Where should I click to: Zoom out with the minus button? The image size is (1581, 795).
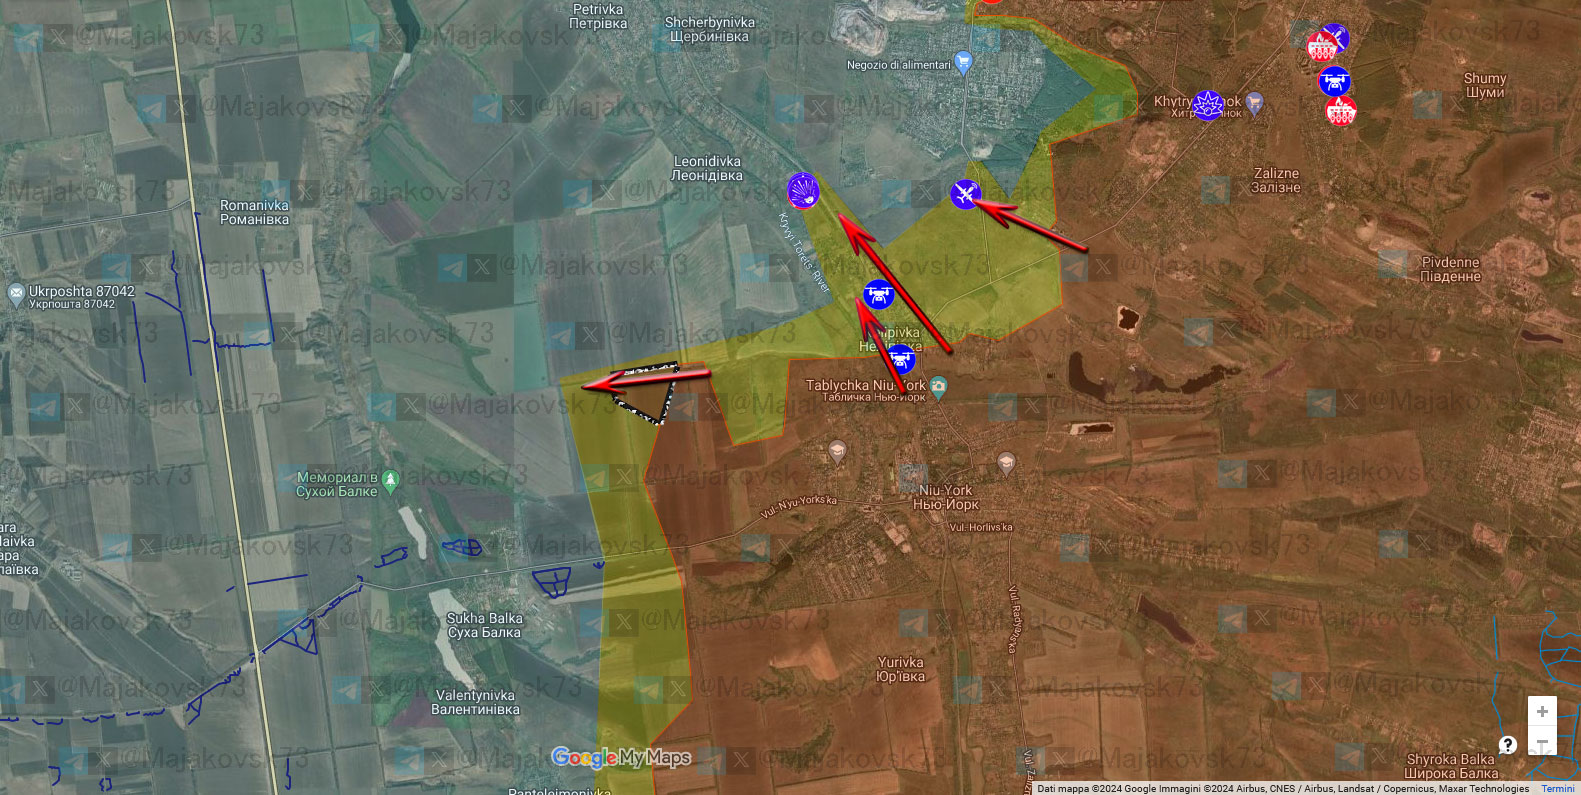click(x=1542, y=742)
